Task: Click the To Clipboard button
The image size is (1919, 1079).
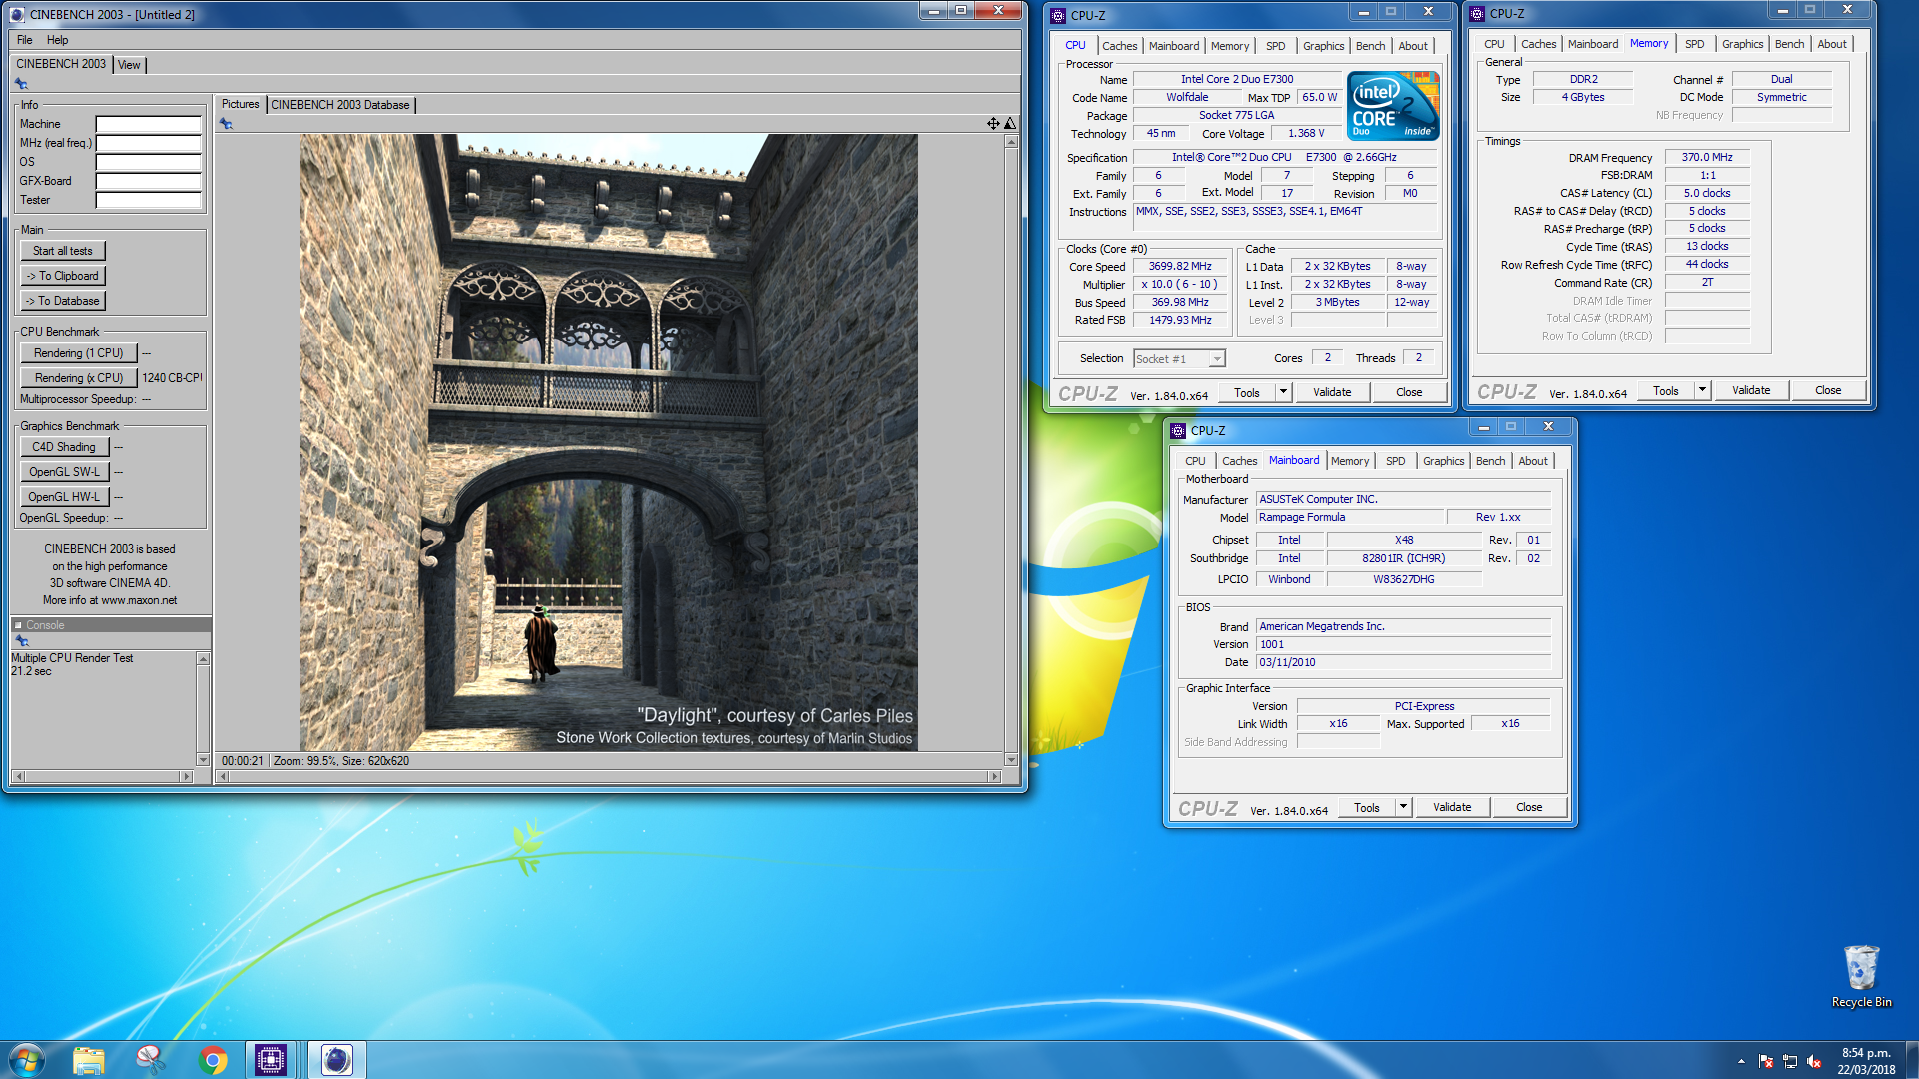Action: pos(62,276)
